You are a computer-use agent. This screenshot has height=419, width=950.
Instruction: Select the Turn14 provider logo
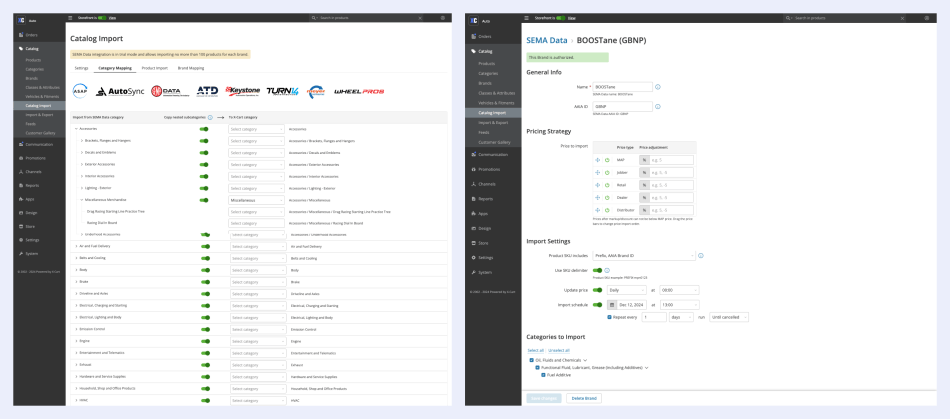click(283, 91)
